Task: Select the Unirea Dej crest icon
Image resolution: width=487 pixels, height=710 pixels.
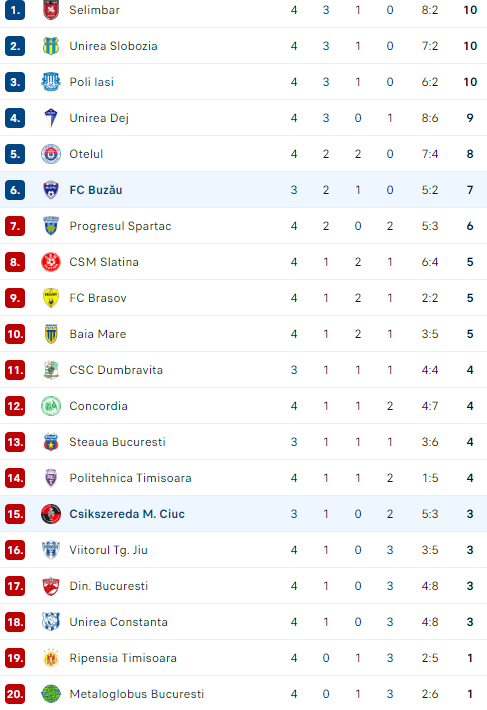Action: coord(51,118)
